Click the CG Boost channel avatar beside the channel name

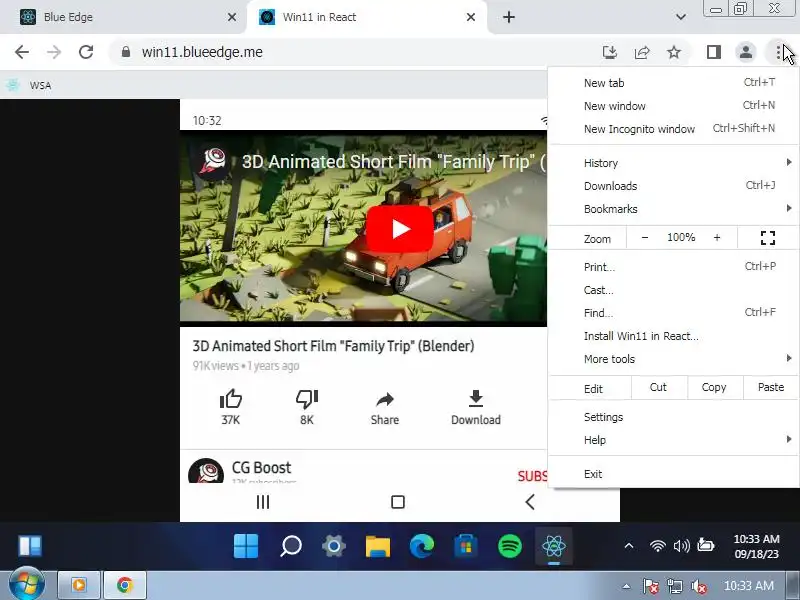pyautogui.click(x=206, y=472)
